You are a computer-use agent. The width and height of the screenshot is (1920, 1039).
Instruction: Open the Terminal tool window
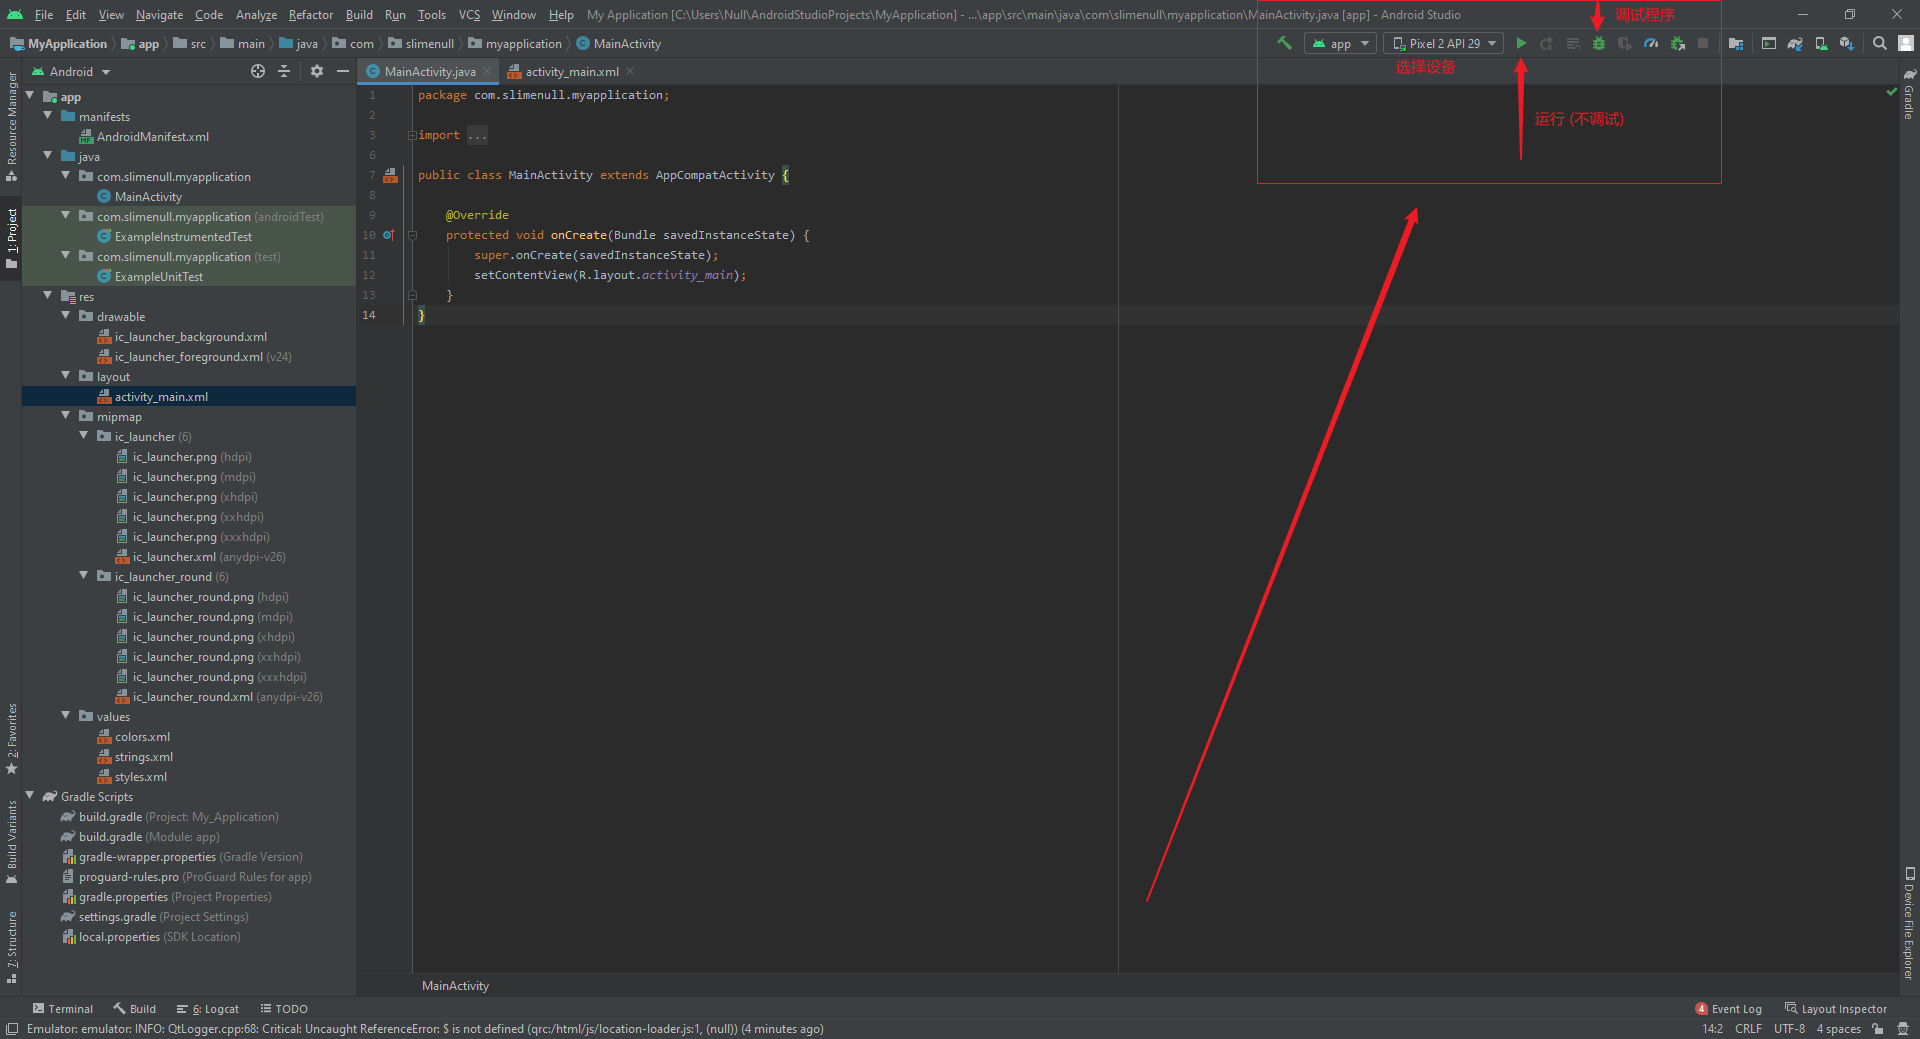[x=62, y=1008]
